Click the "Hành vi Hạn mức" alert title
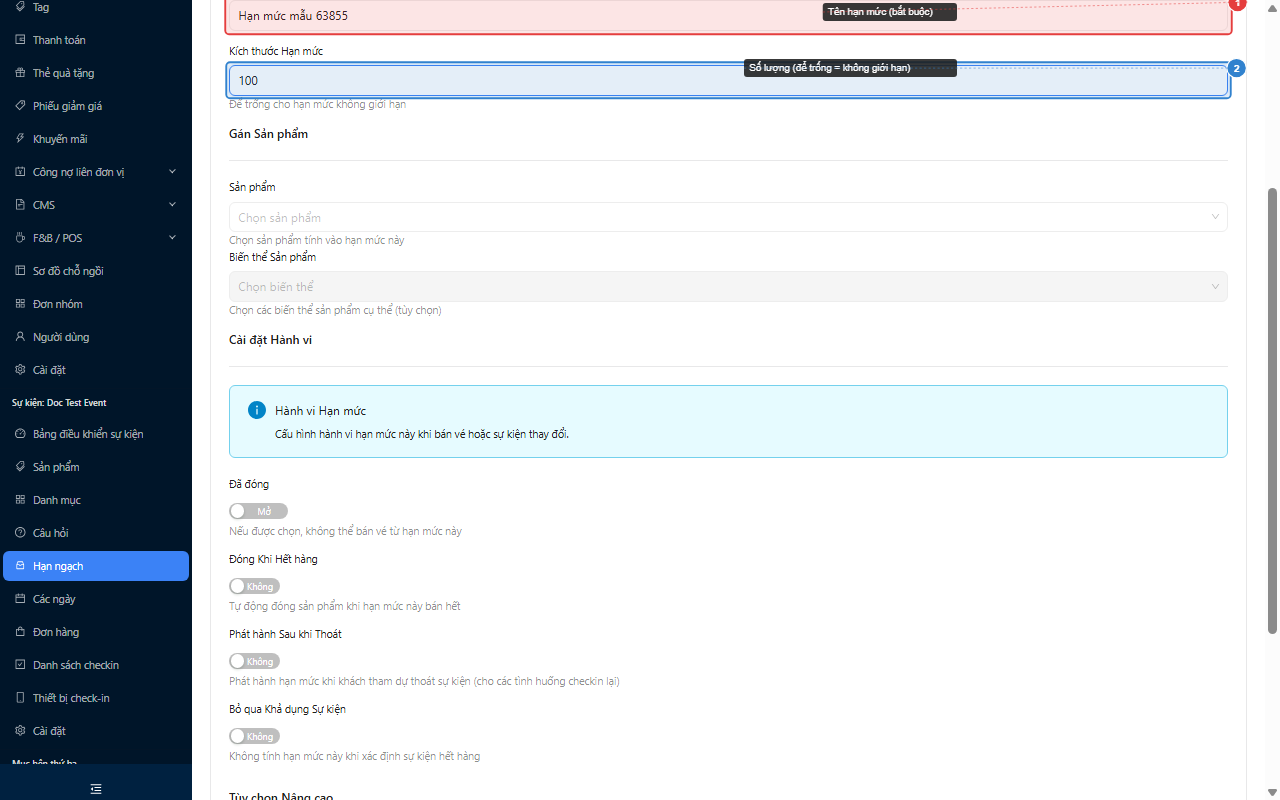Viewport: 1280px width, 800px height. (x=320, y=411)
